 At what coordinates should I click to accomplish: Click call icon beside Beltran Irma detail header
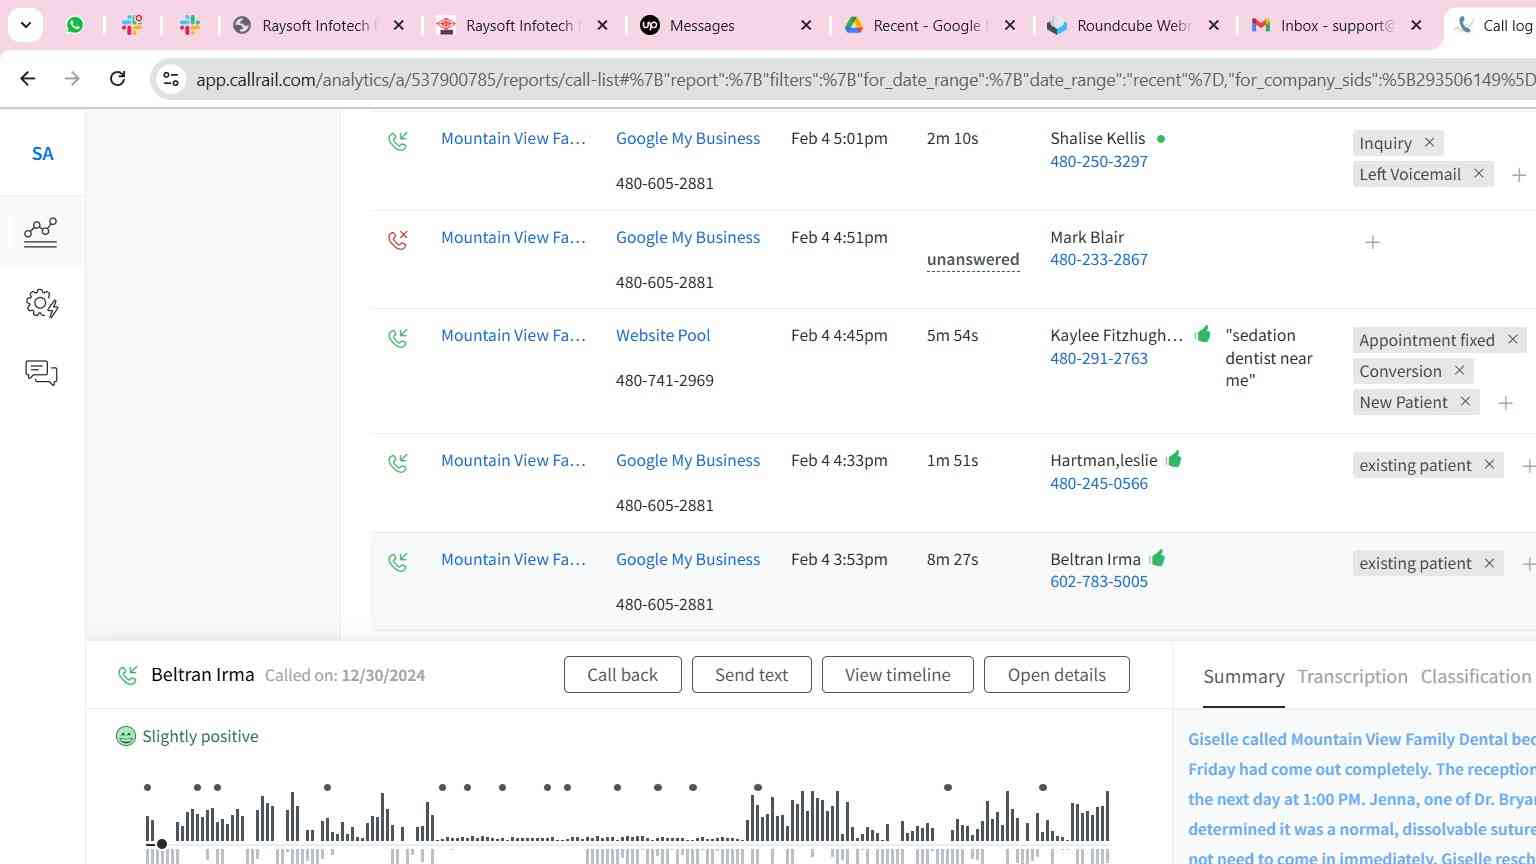click(128, 675)
